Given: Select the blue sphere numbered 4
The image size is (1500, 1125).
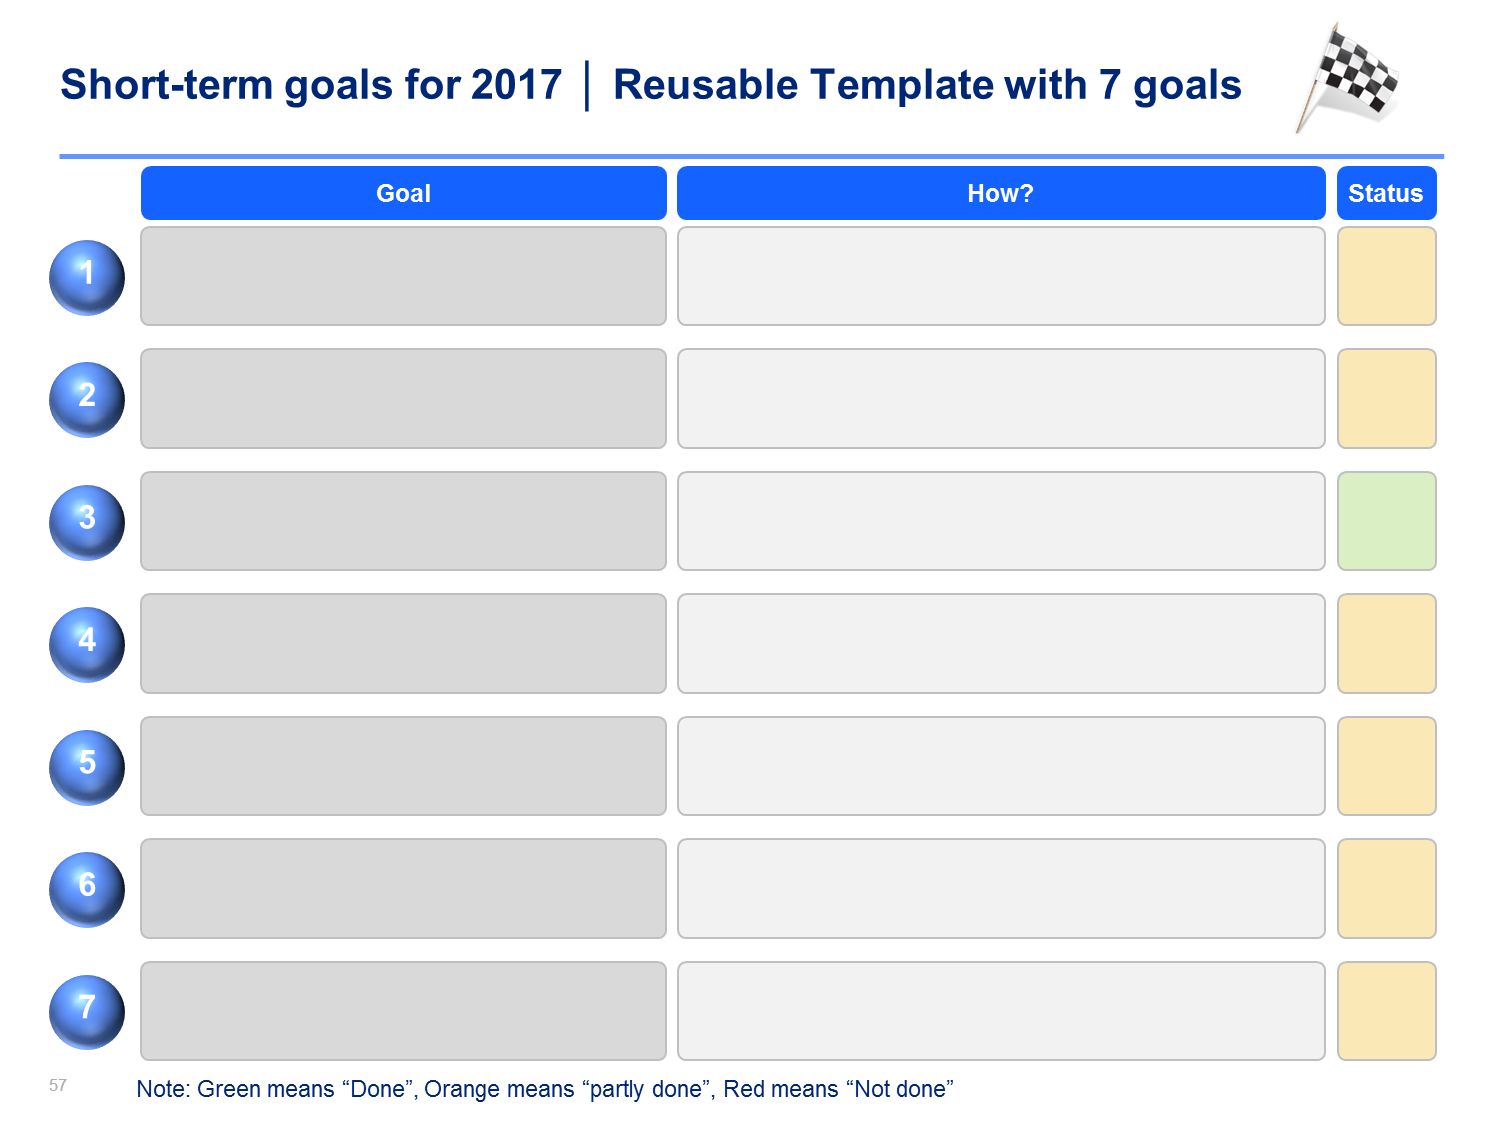Looking at the screenshot, I should [x=87, y=644].
